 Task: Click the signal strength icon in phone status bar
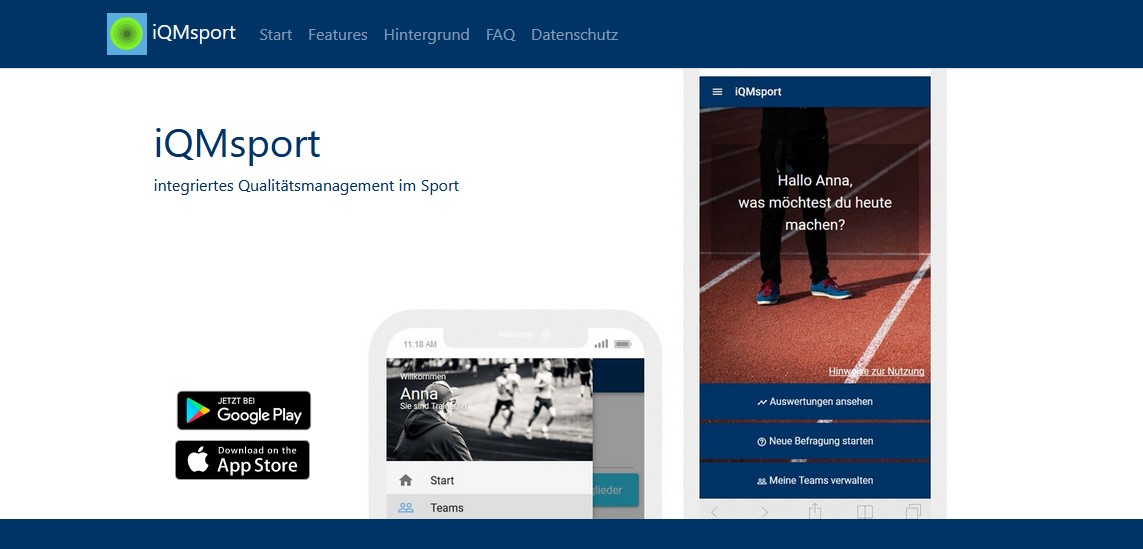point(601,343)
